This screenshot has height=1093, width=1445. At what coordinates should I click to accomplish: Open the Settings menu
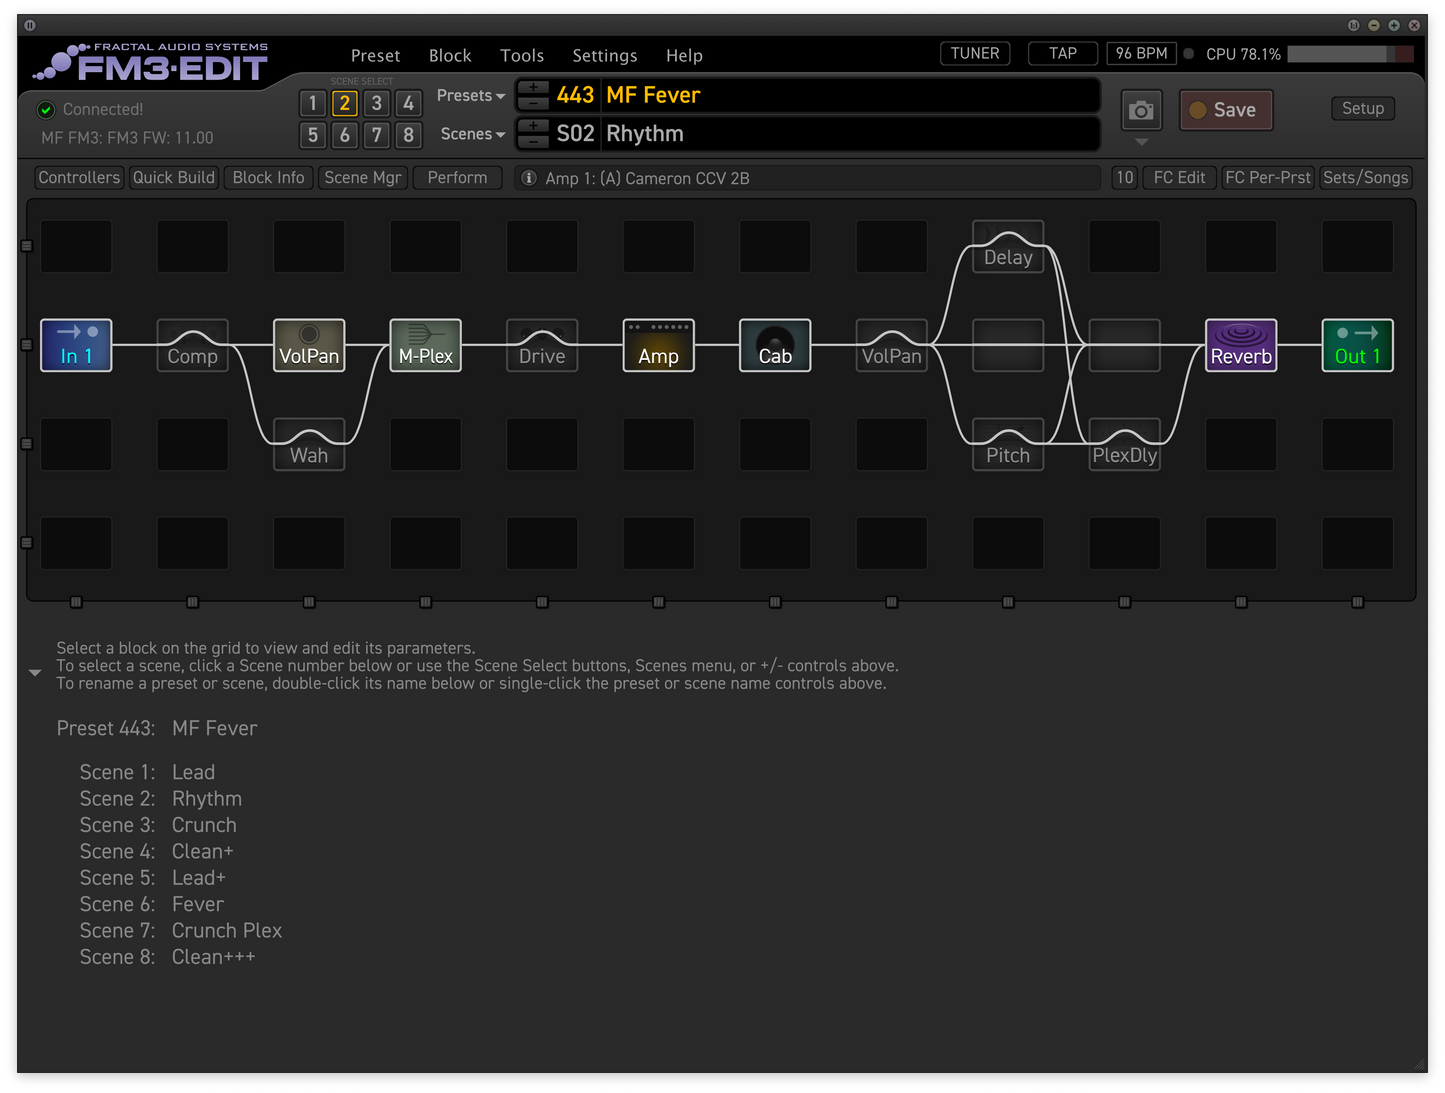[x=604, y=56]
